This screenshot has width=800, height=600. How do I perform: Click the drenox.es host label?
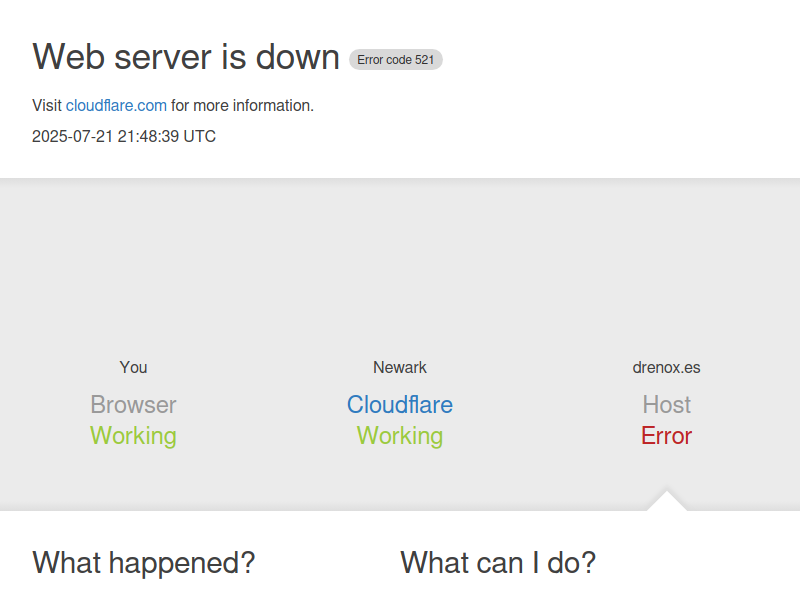pyautogui.click(x=666, y=367)
